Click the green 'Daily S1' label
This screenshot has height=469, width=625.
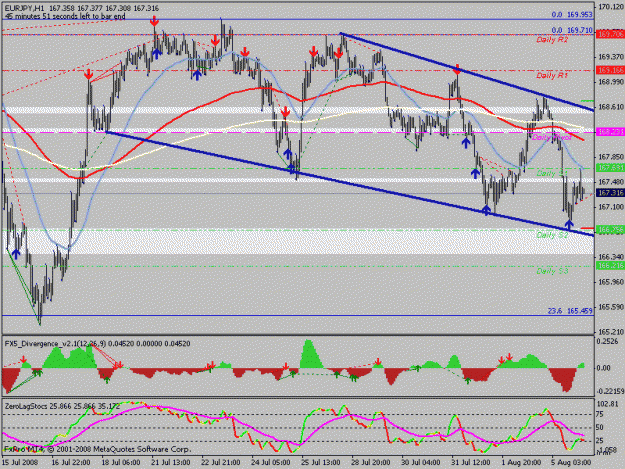tap(552, 173)
